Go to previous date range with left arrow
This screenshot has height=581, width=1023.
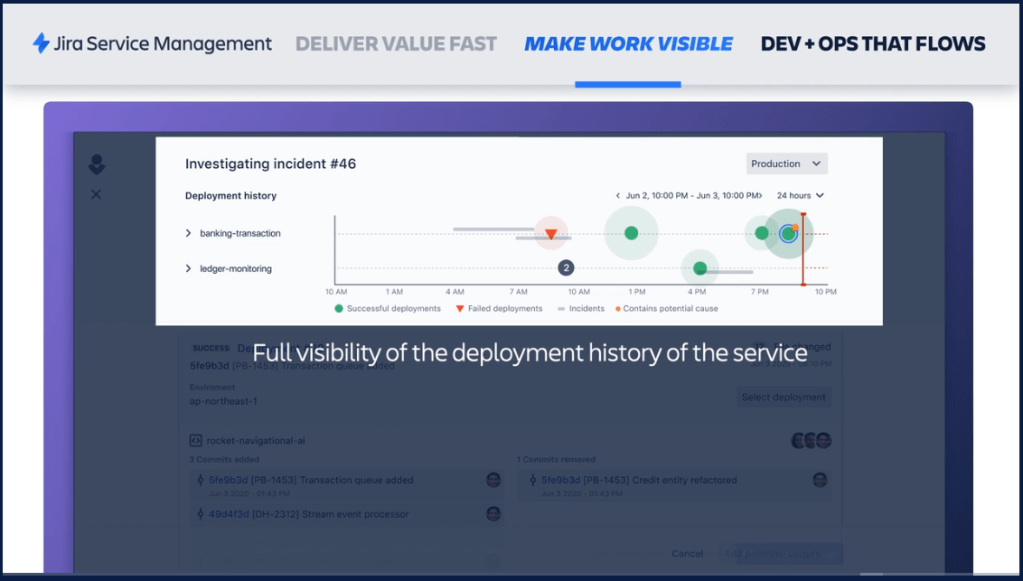click(617, 196)
